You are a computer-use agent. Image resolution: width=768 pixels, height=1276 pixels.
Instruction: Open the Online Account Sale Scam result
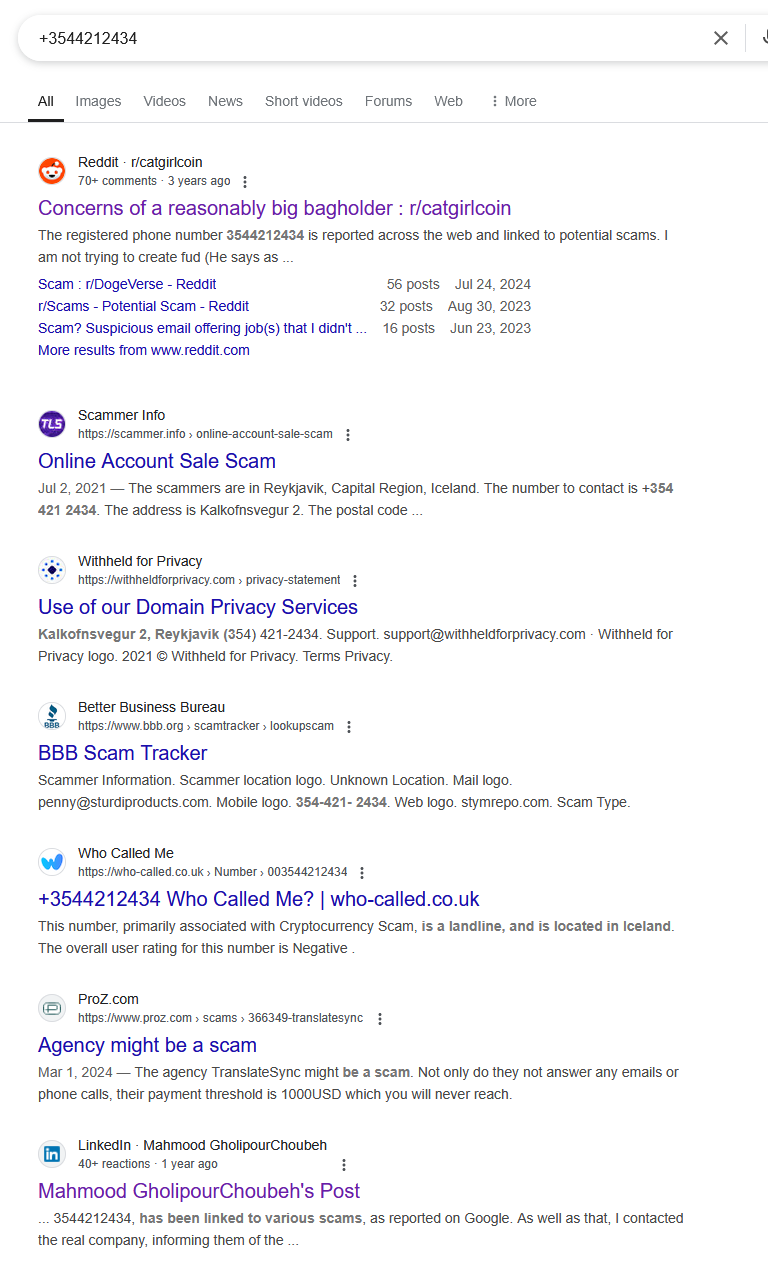[x=157, y=461]
